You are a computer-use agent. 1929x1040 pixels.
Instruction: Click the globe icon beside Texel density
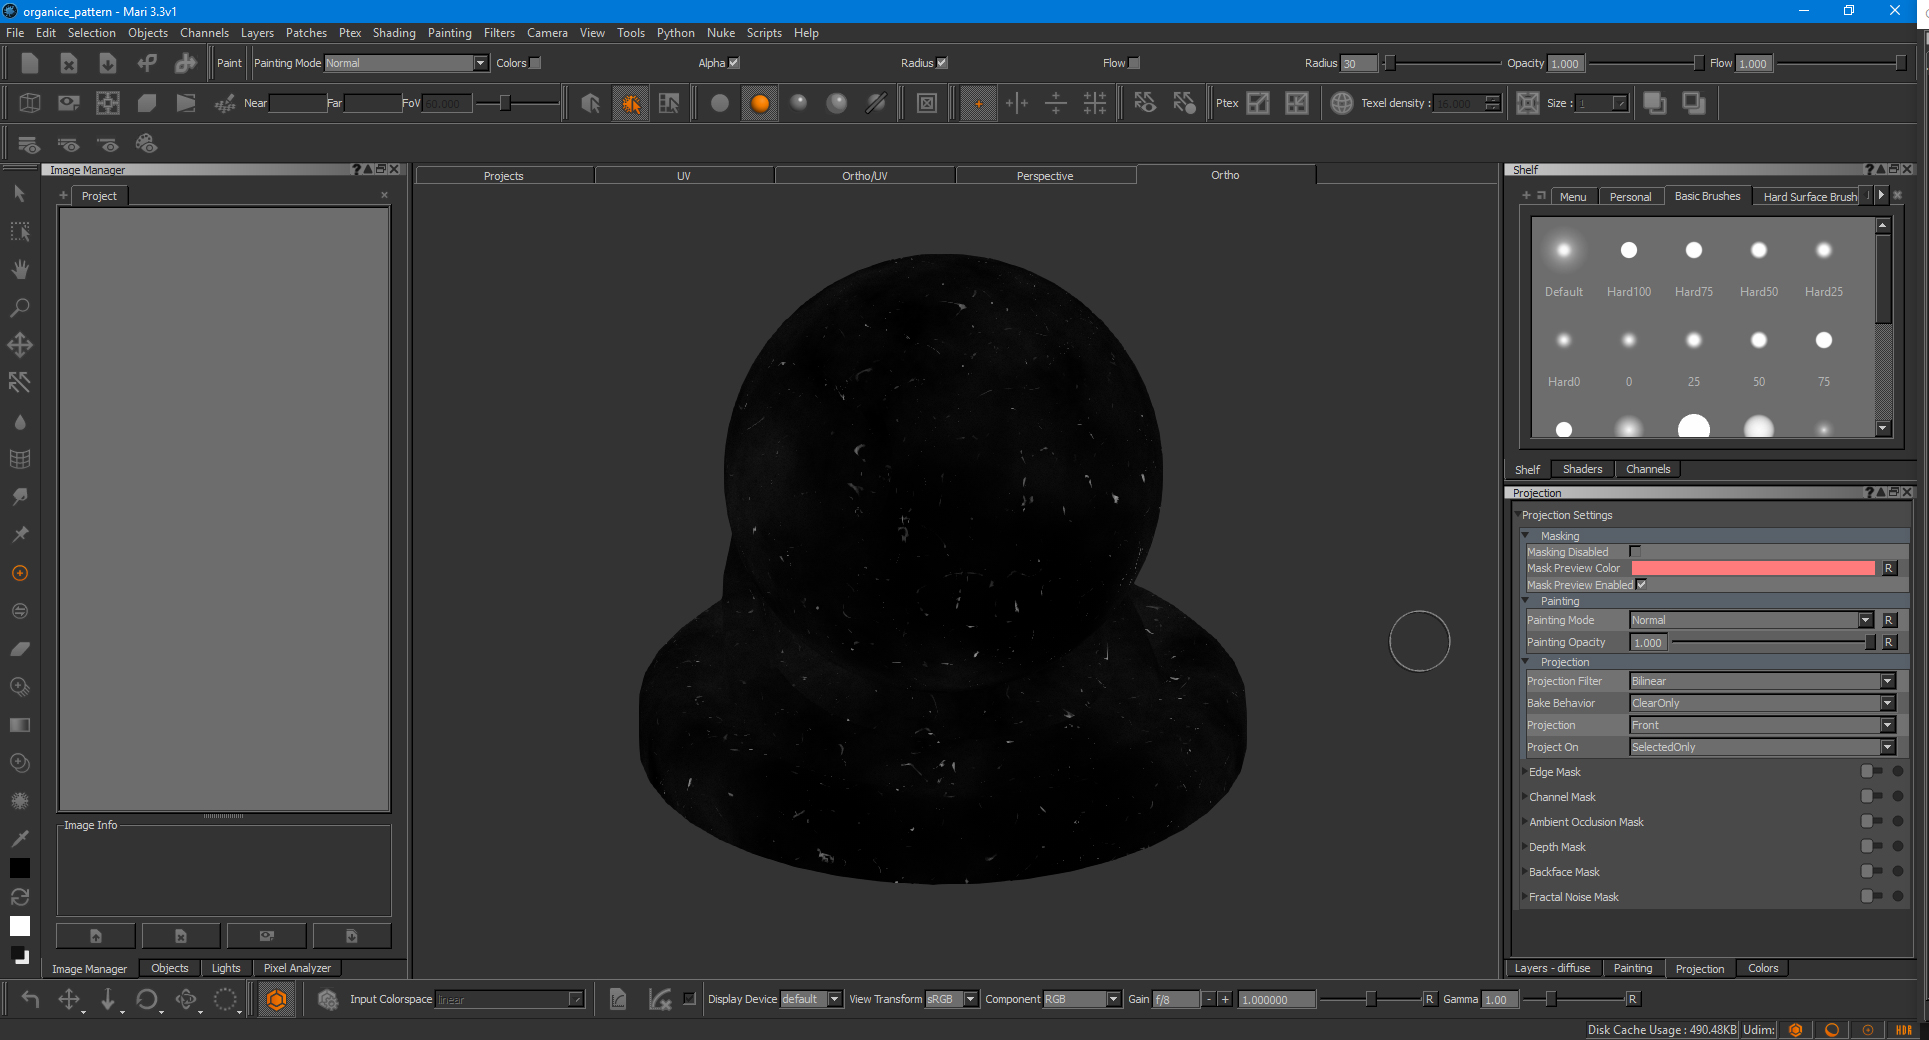tap(1341, 103)
